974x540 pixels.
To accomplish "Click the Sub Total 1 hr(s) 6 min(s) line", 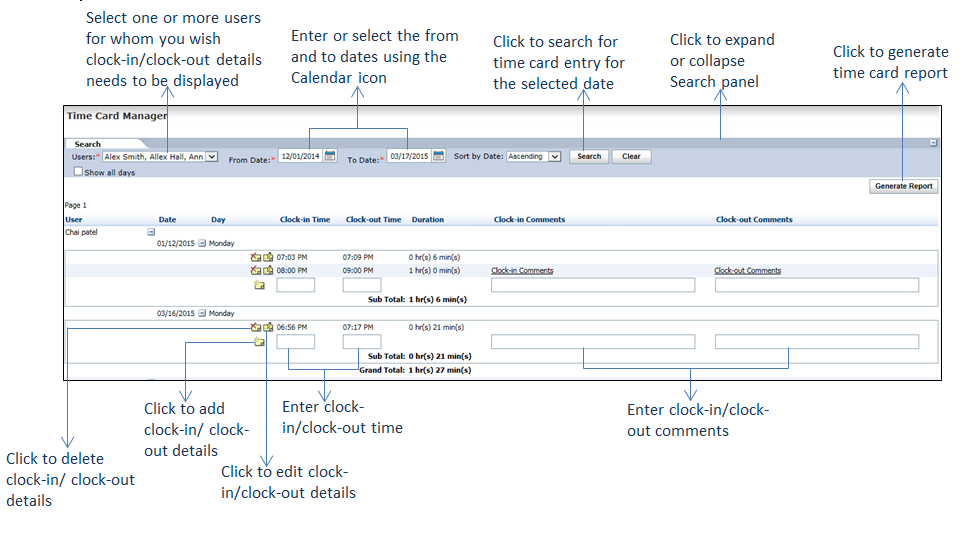I will (417, 300).
